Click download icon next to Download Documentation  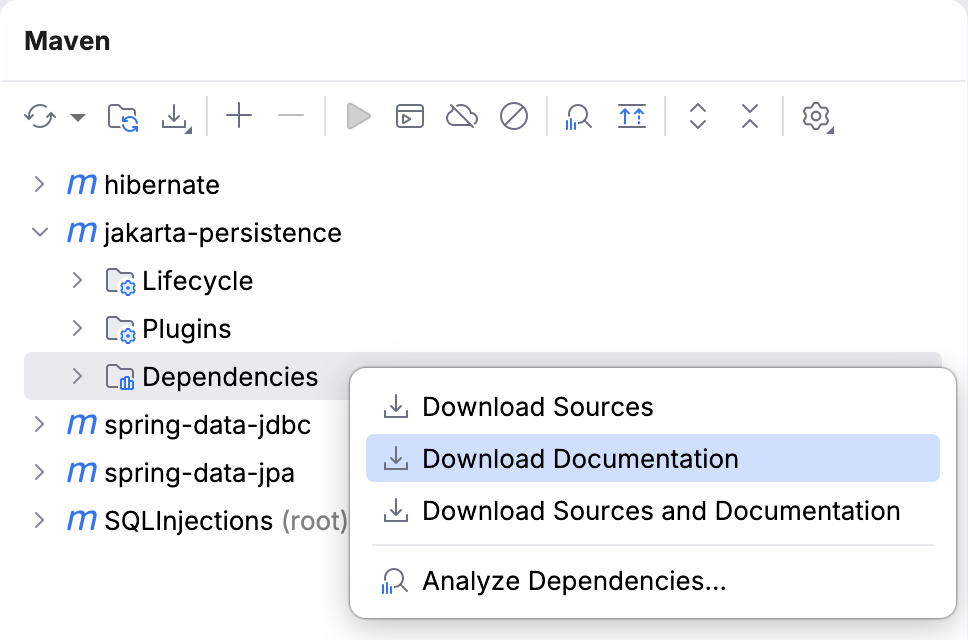tap(396, 459)
